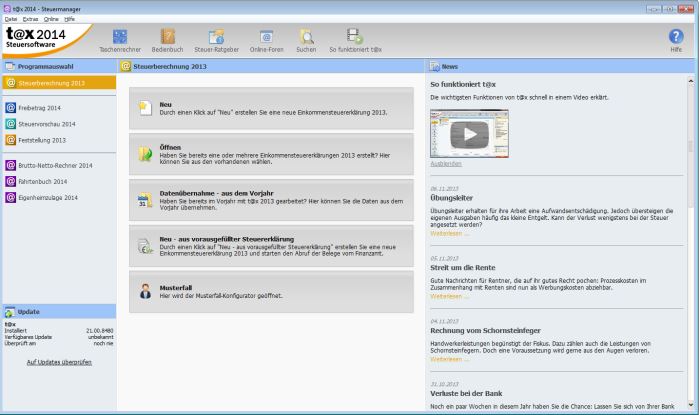Open the Datei menu

(11, 19)
